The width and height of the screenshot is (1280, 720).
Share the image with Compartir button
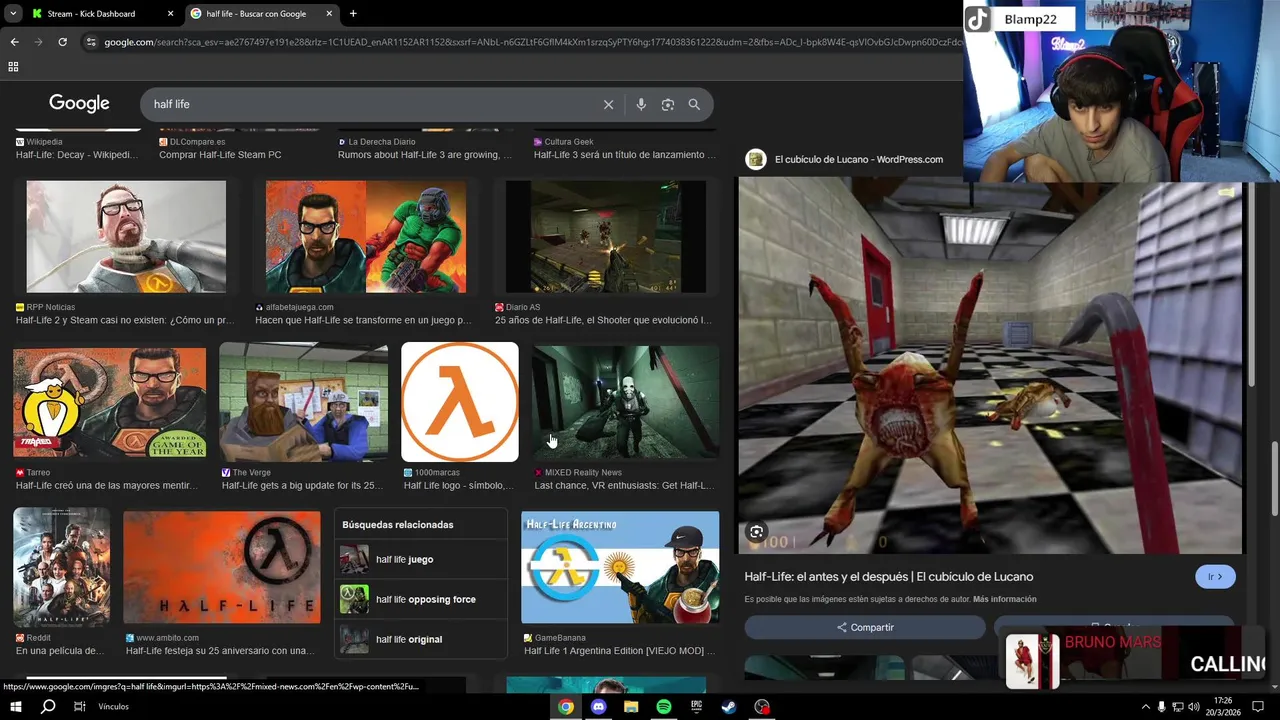pyautogui.click(x=865, y=627)
